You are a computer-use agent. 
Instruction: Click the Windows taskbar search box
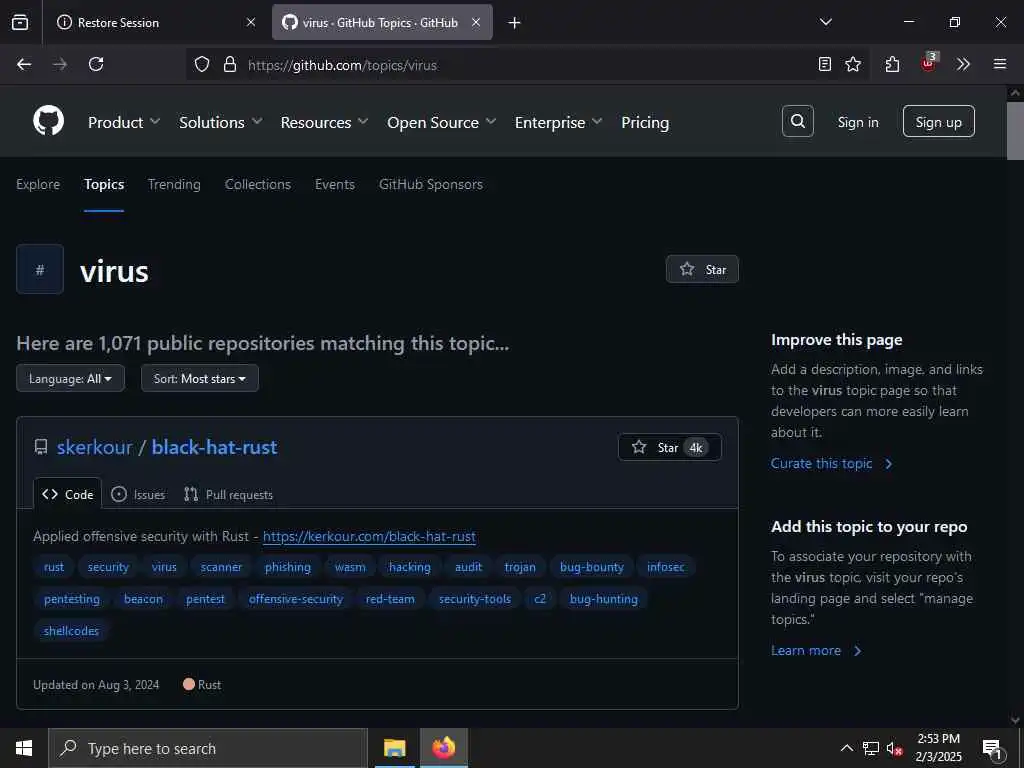(x=208, y=748)
